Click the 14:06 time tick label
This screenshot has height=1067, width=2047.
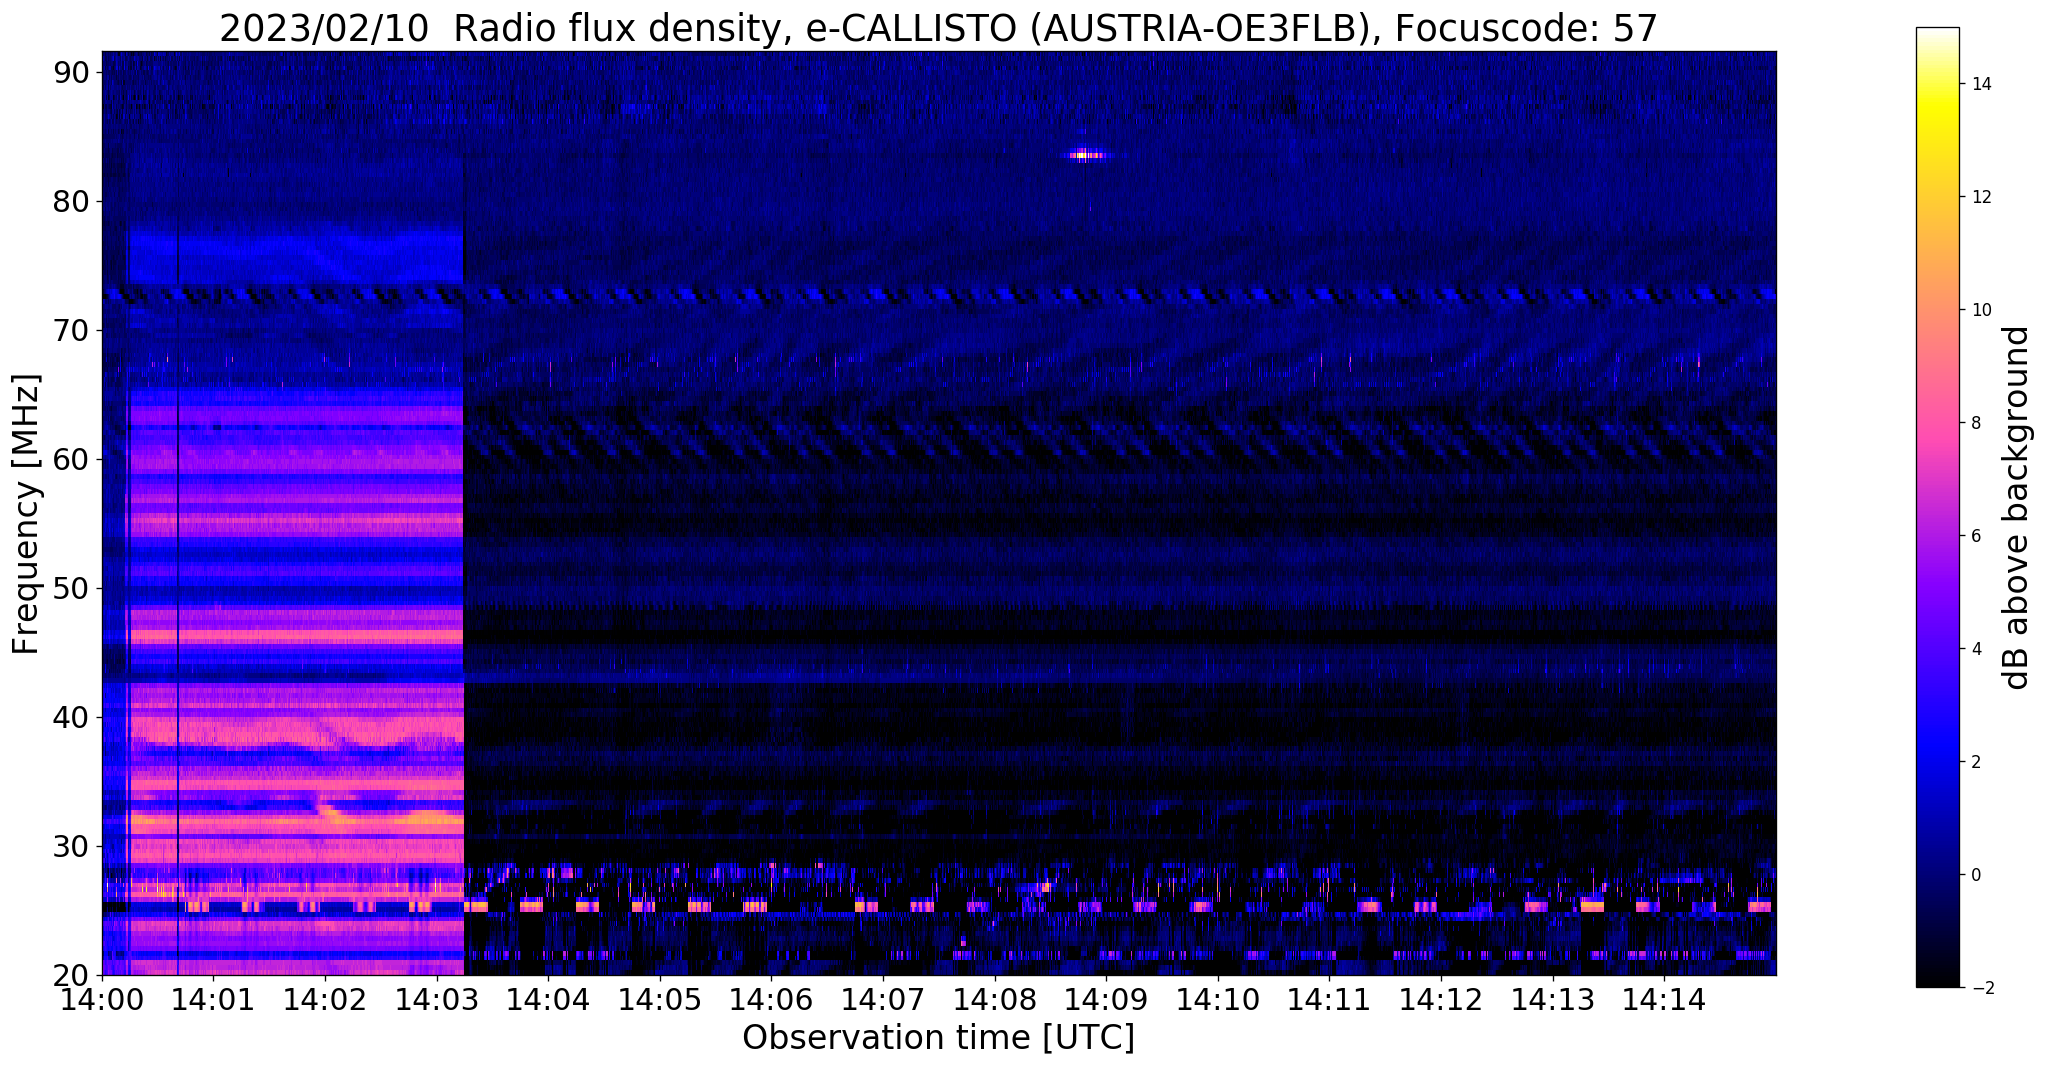tap(771, 1000)
